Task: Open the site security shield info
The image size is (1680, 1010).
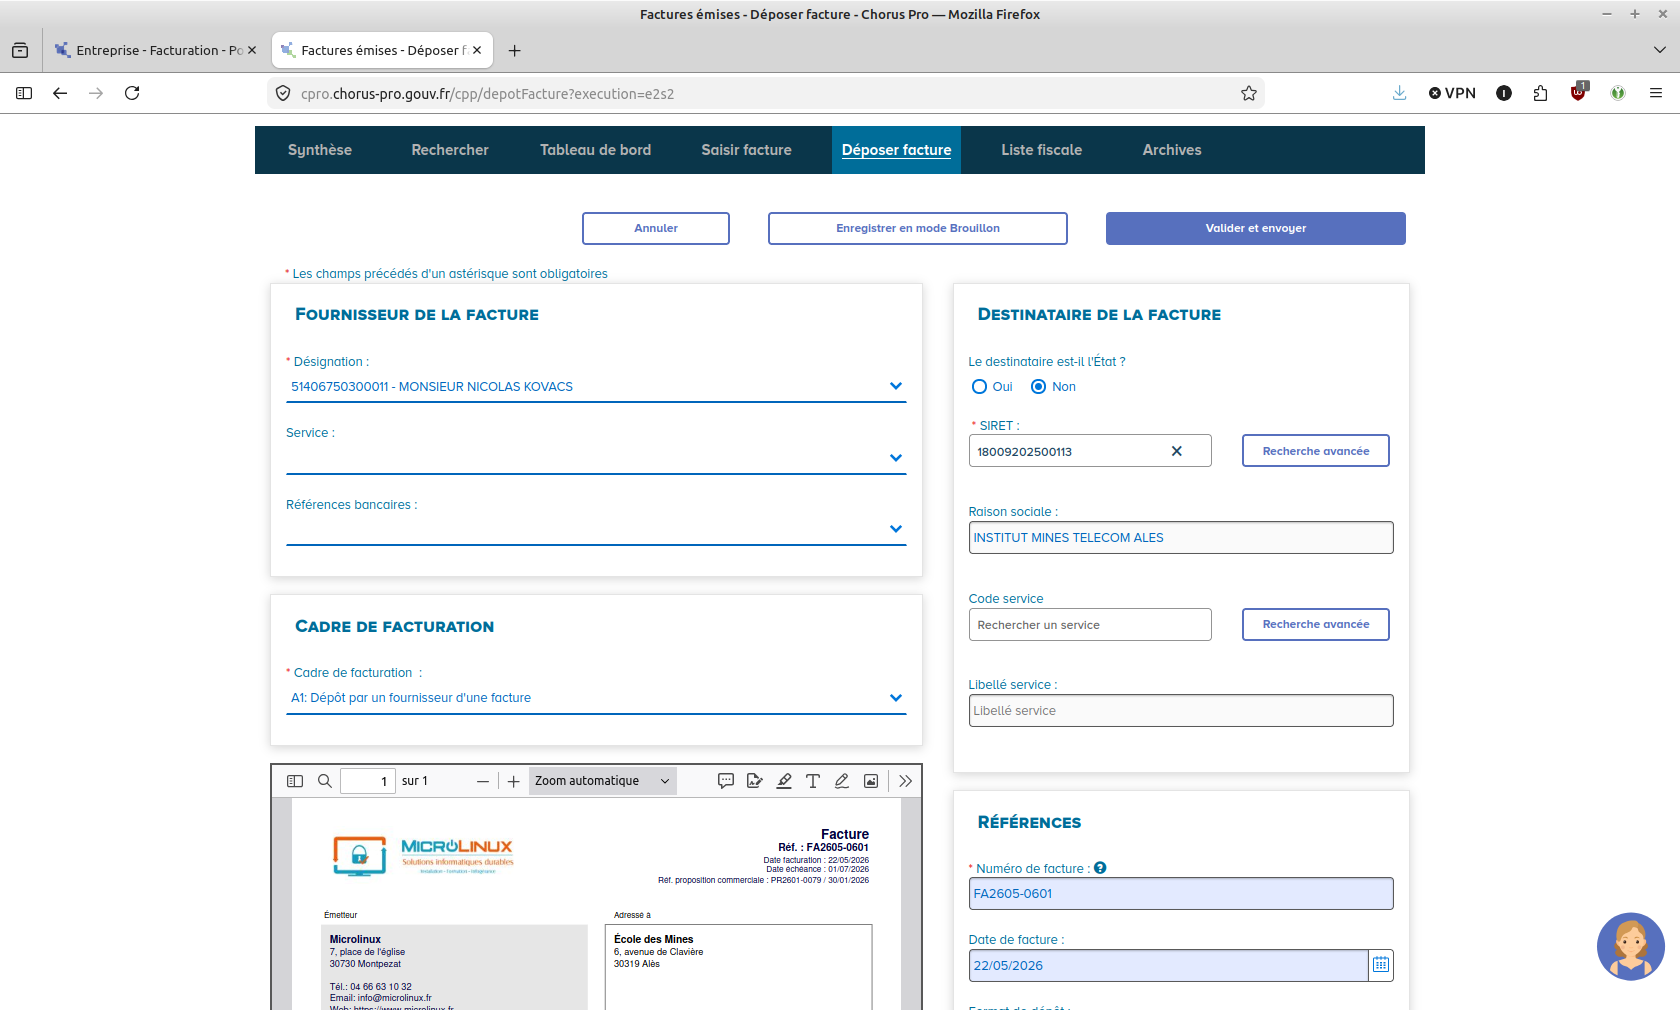Action: coord(283,93)
